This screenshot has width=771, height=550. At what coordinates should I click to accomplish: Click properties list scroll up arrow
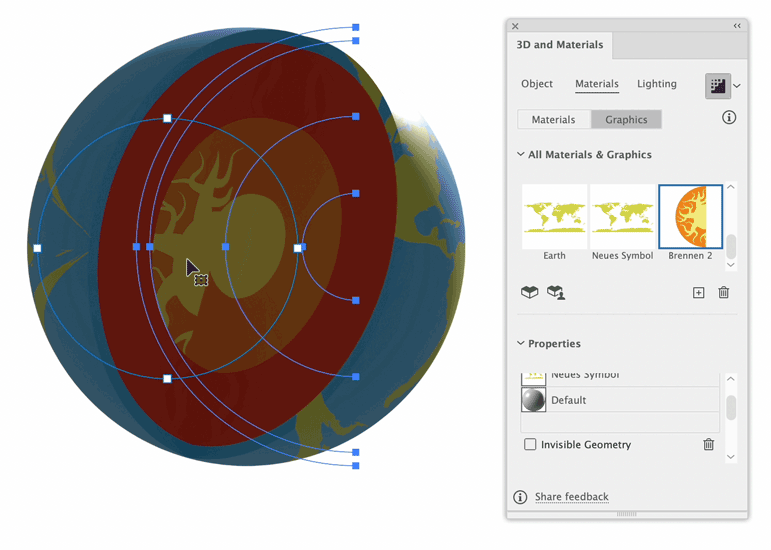(x=731, y=378)
